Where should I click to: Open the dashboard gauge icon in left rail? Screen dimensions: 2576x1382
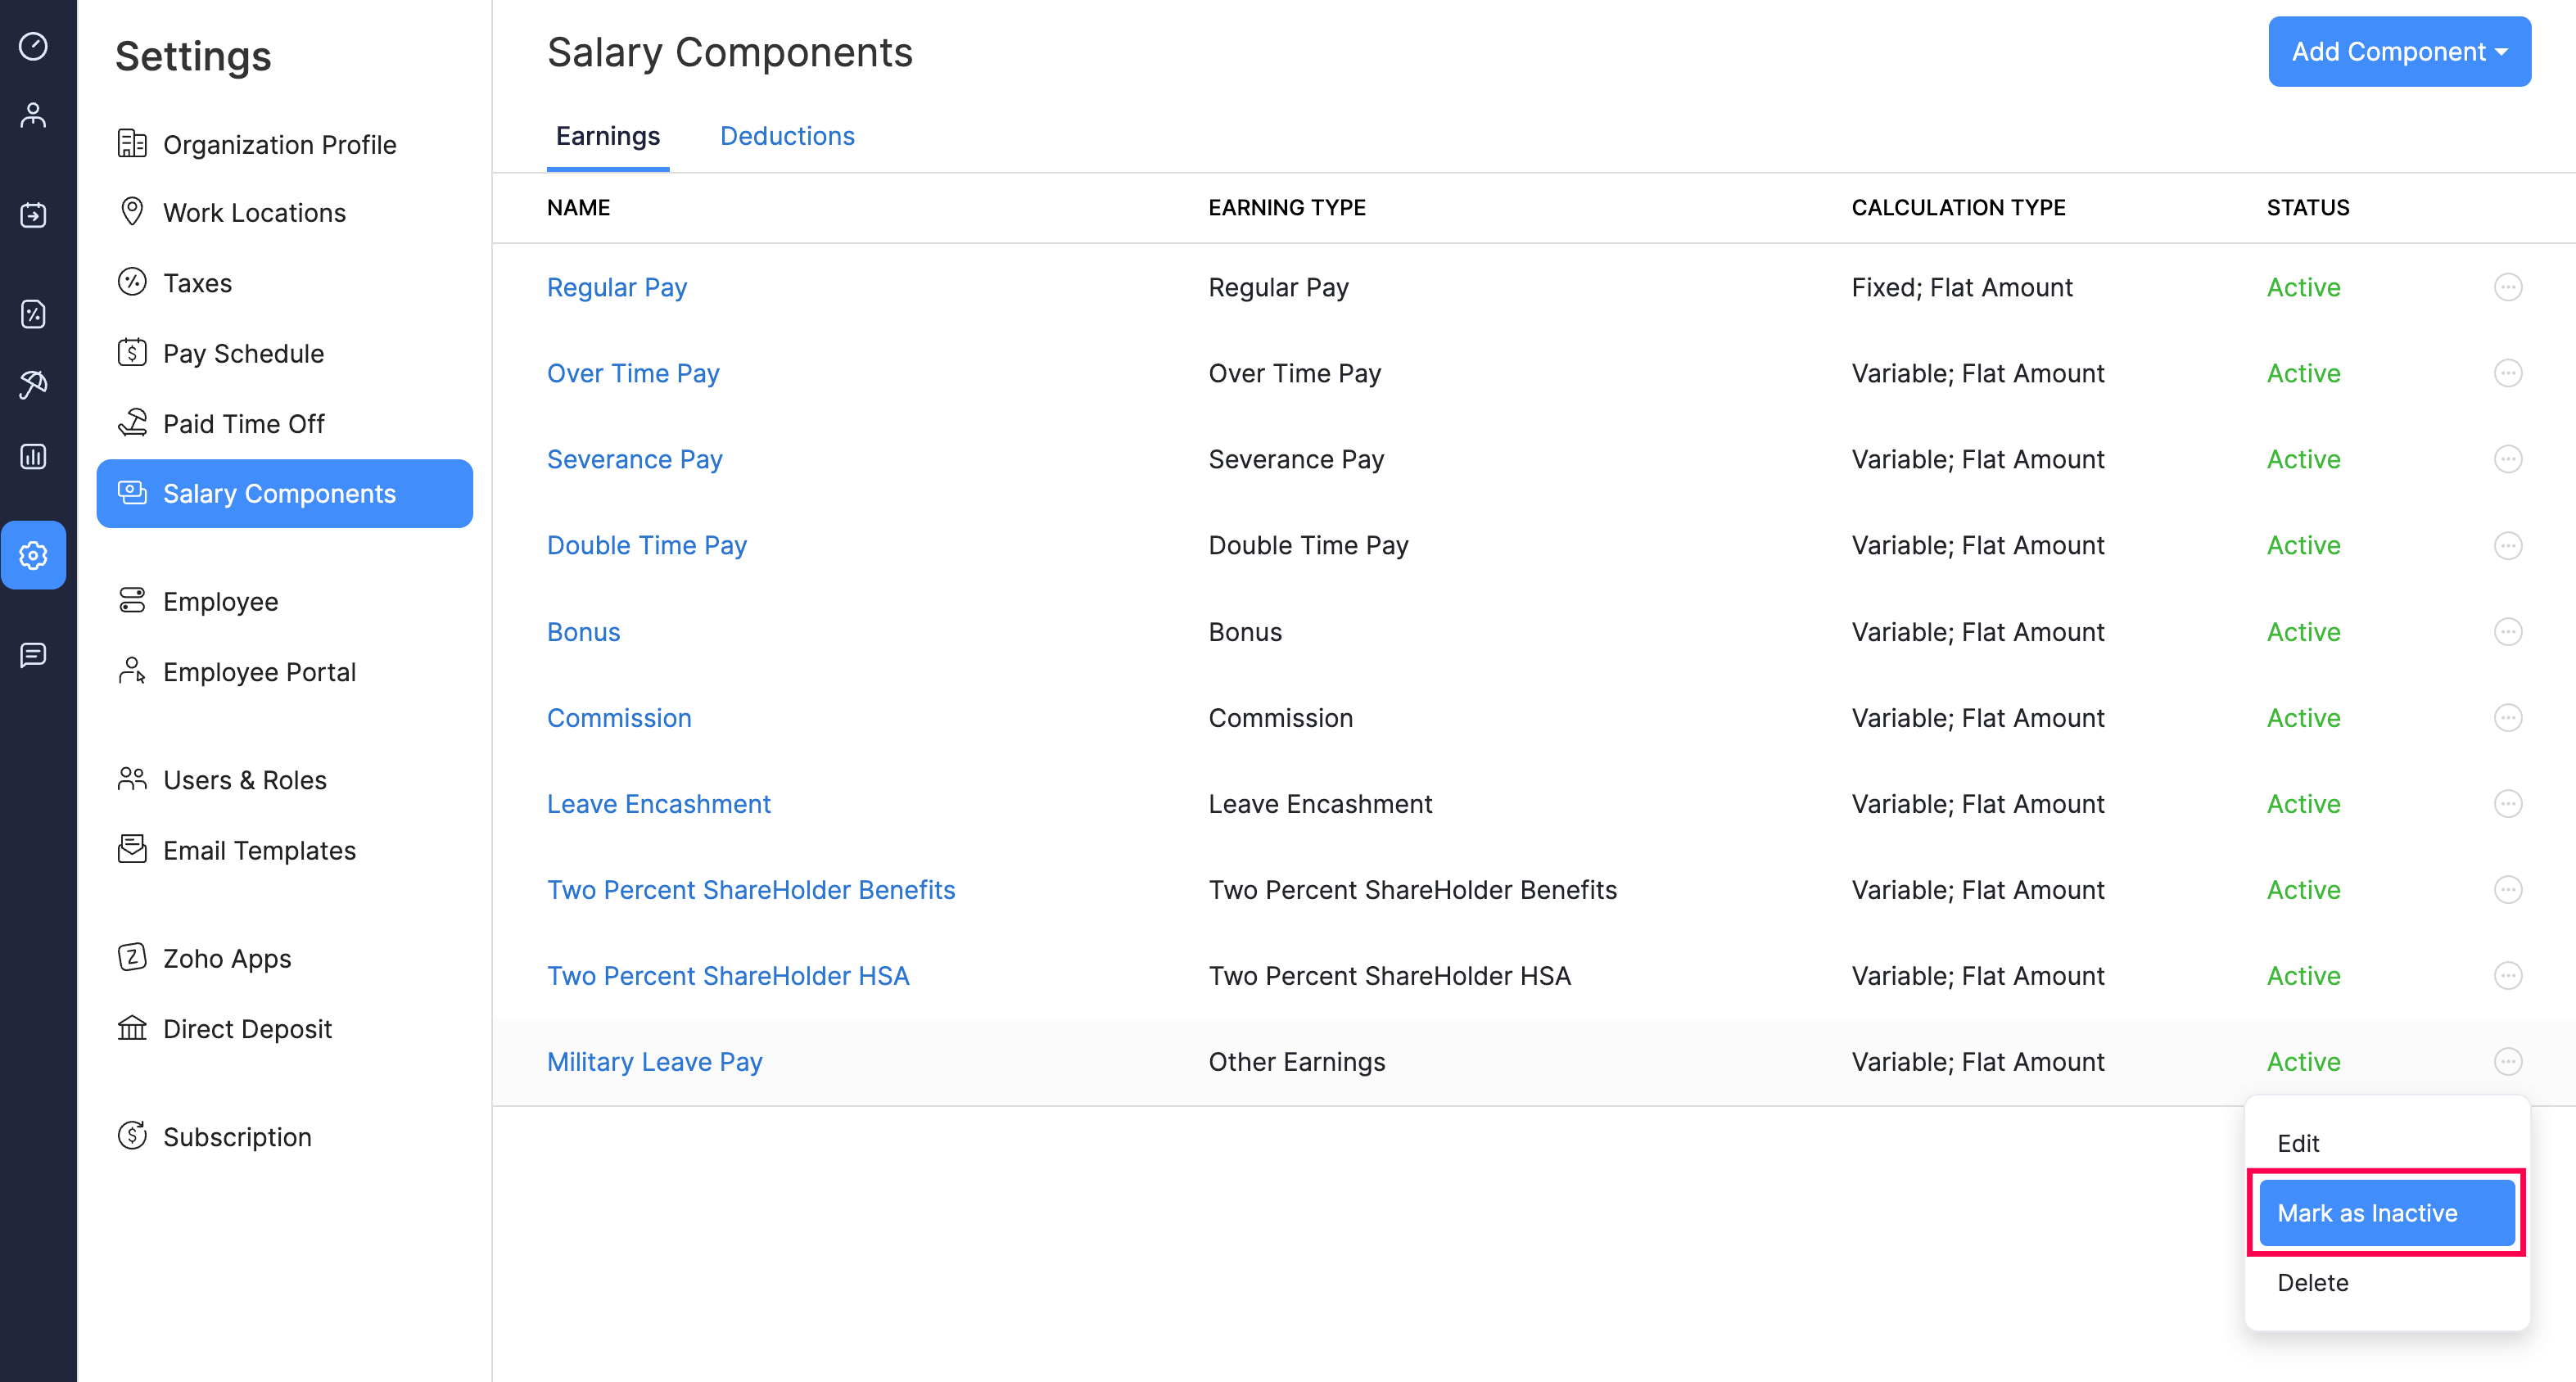click(x=34, y=46)
